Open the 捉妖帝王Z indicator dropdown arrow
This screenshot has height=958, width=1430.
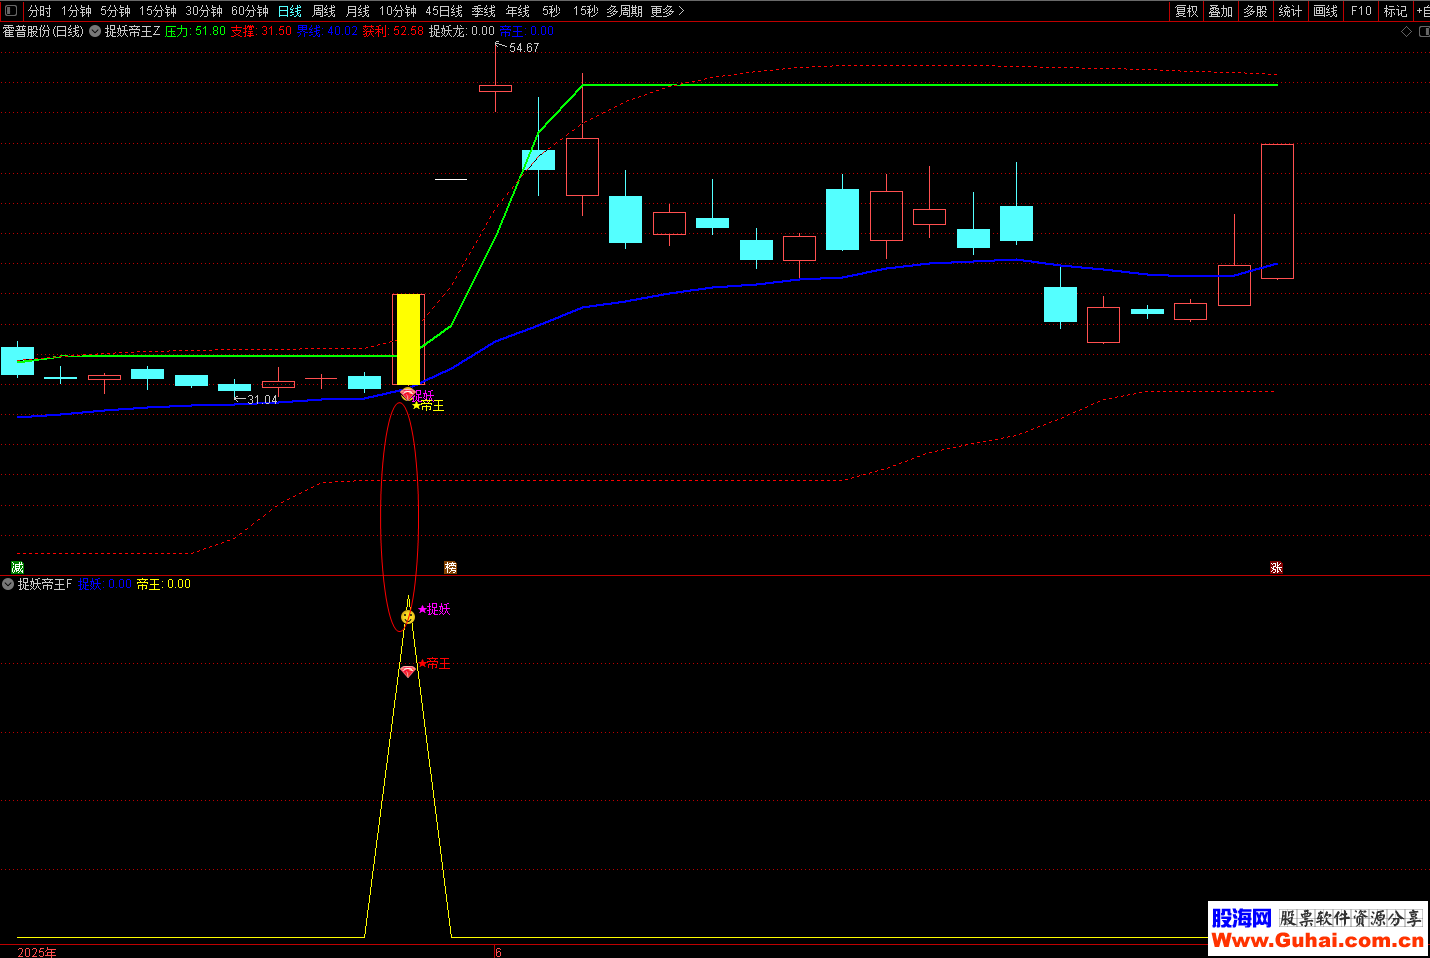click(x=95, y=31)
